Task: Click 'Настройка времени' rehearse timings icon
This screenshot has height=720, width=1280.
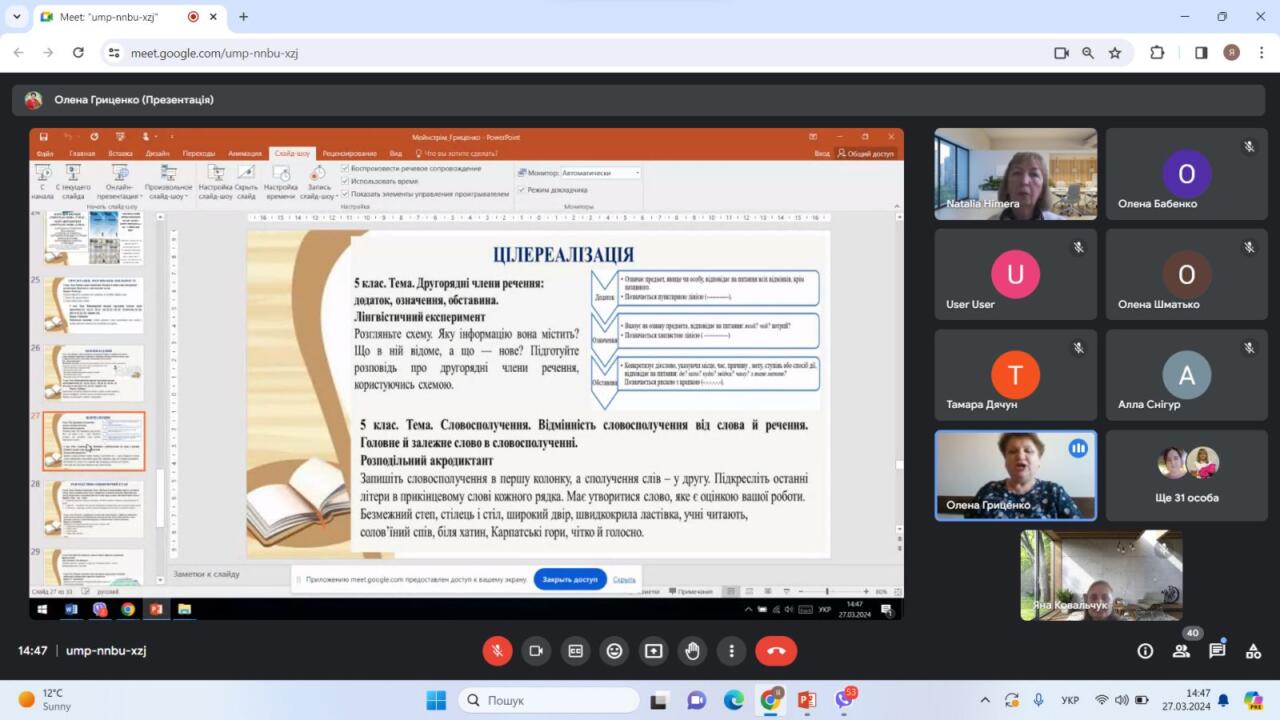Action: [x=281, y=181]
